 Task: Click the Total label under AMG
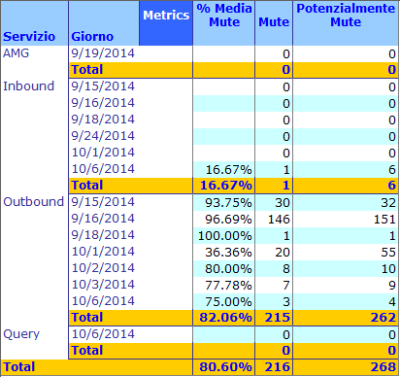[87, 70]
